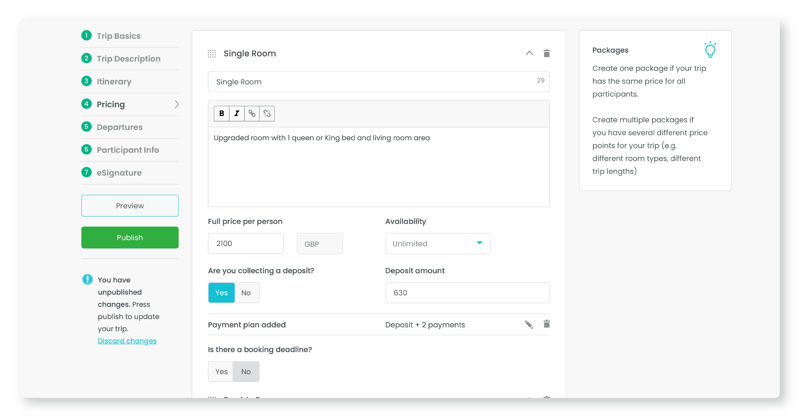The height and width of the screenshot is (417, 800).
Task: Click step 7 circle for eSignature
Action: click(86, 172)
